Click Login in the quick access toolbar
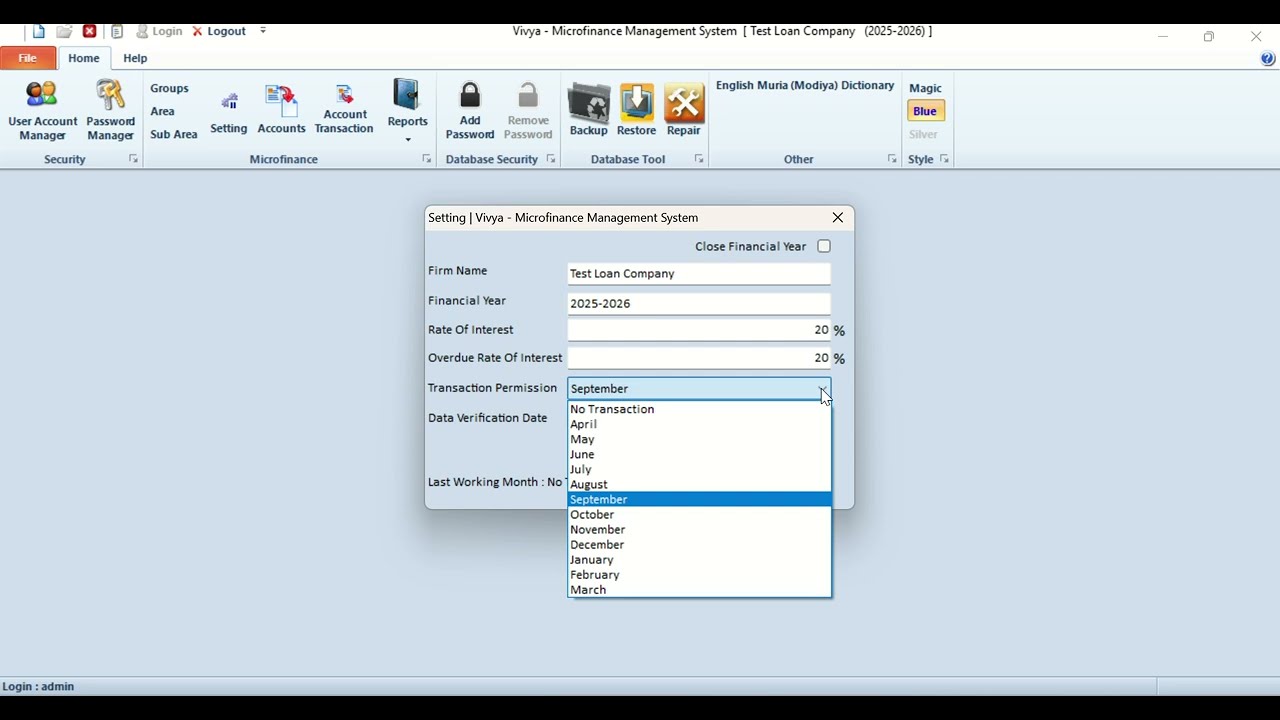The height and width of the screenshot is (720, 1280). click(159, 31)
